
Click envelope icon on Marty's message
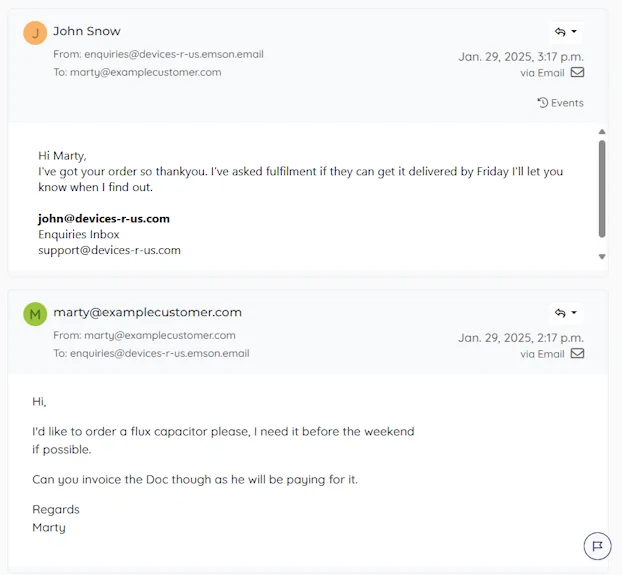click(577, 353)
